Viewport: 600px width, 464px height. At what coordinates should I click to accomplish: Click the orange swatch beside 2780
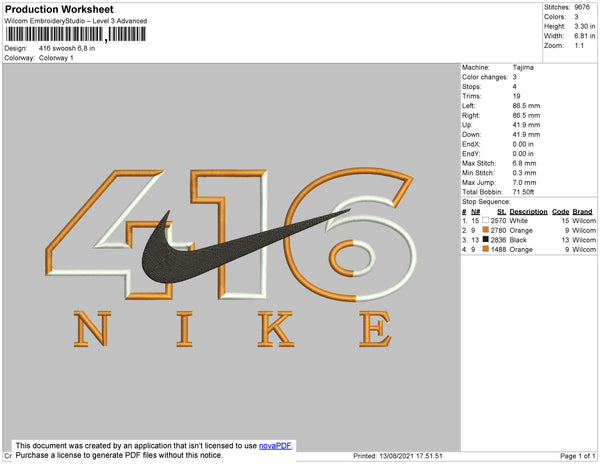486,230
